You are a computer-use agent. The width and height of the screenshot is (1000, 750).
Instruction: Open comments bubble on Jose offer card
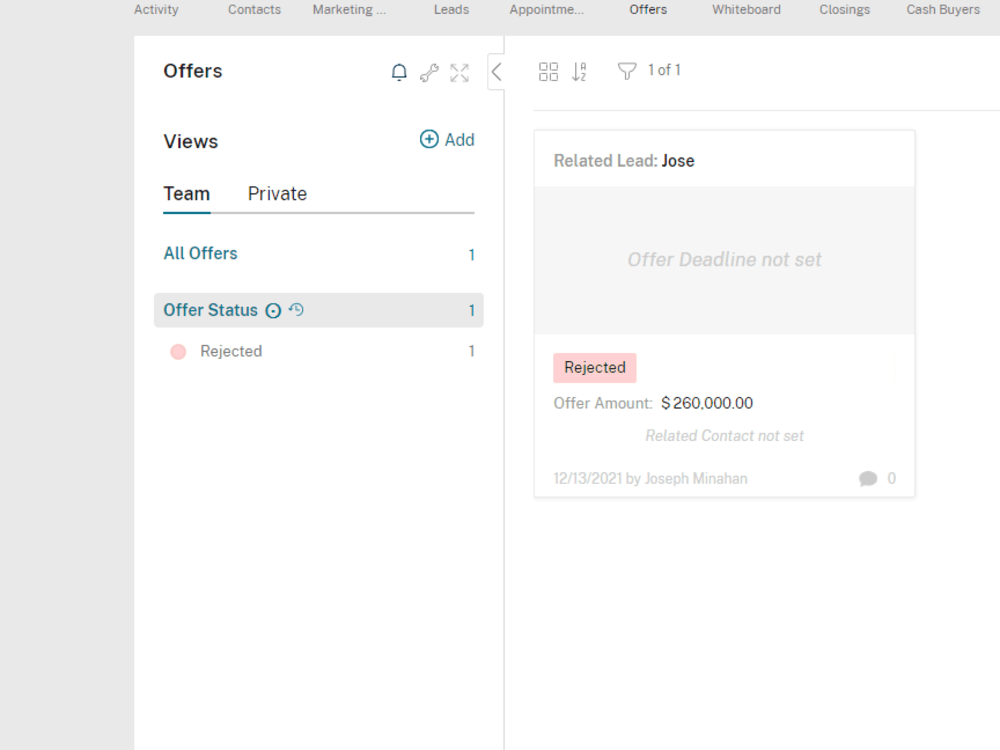pos(868,478)
